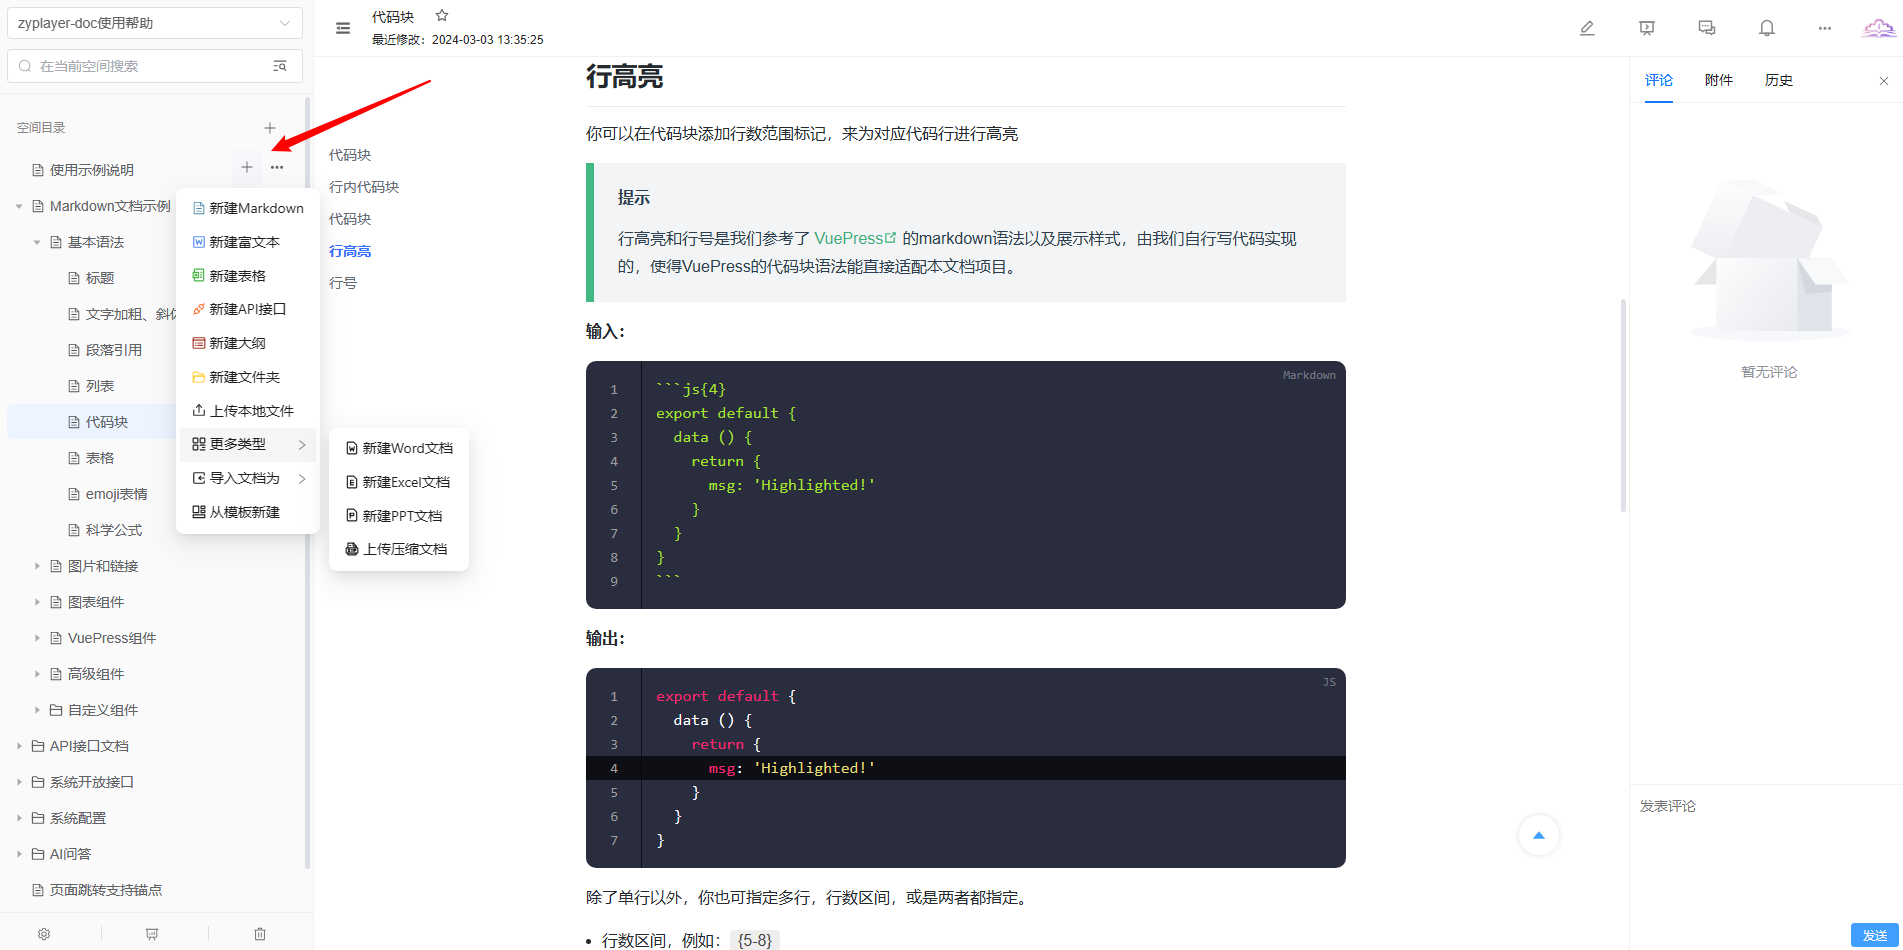The image size is (1903, 950).
Task: Expand the API接口文档 folder arrow
Action: pyautogui.click(x=19, y=746)
